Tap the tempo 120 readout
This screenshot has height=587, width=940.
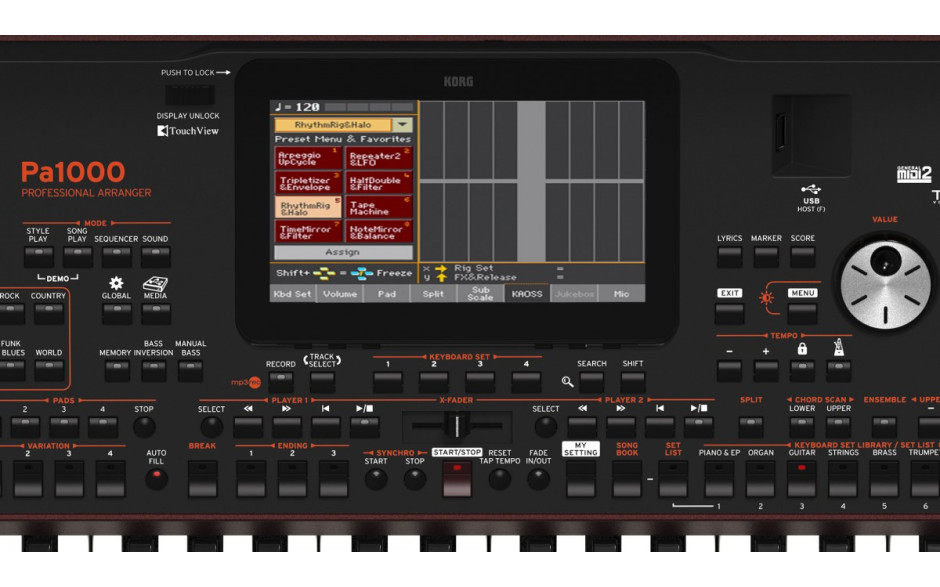click(x=298, y=107)
